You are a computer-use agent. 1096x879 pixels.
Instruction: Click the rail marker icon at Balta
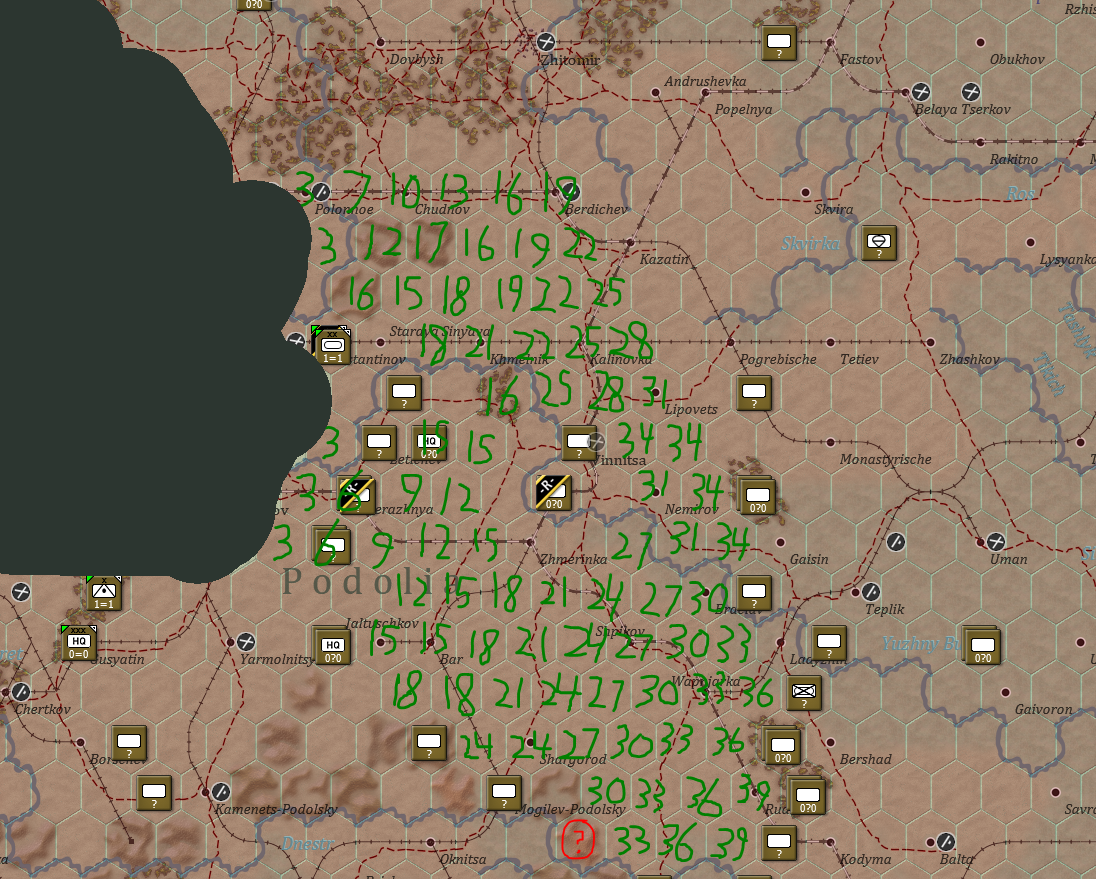[946, 842]
